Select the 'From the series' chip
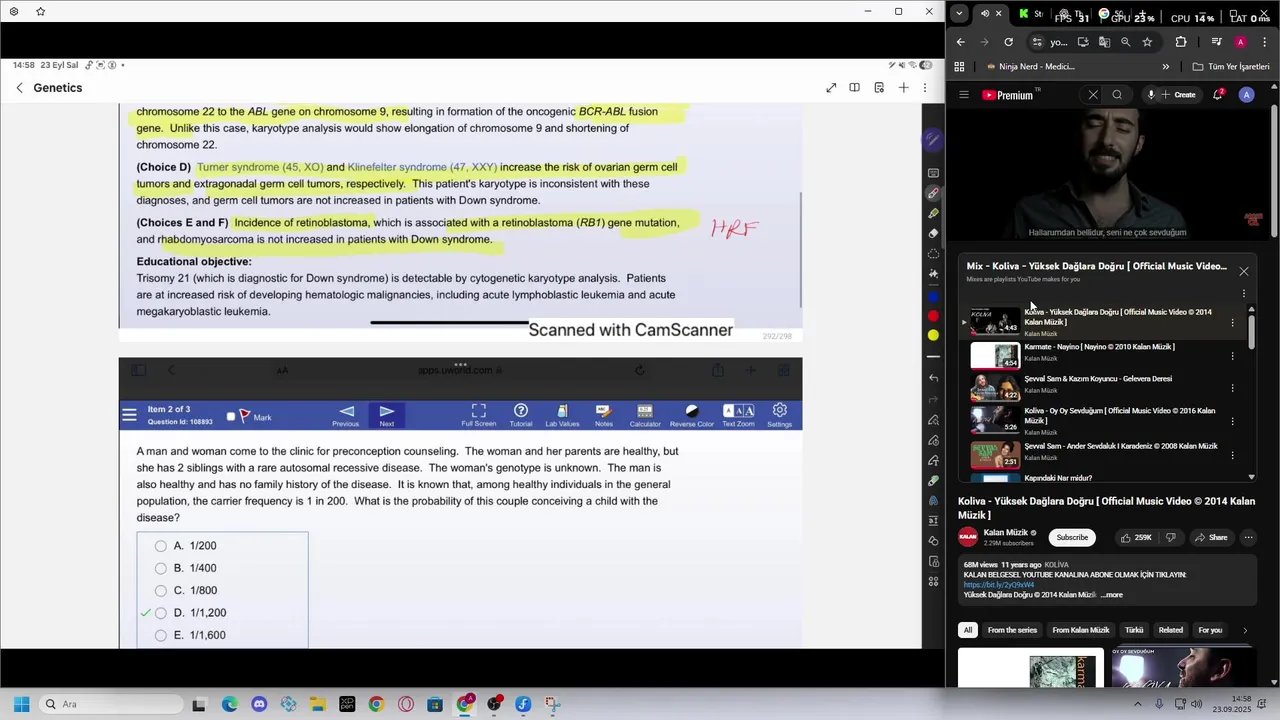This screenshot has height=720, width=1280. [x=1012, y=630]
